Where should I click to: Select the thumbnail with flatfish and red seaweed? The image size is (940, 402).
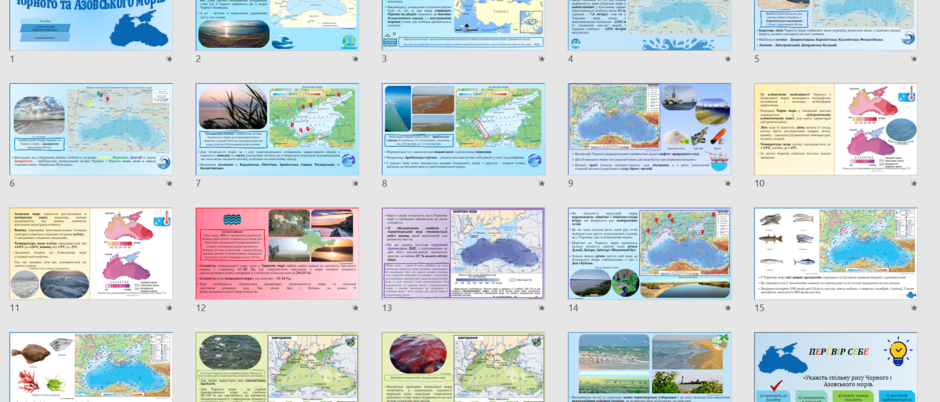[x=91, y=367]
